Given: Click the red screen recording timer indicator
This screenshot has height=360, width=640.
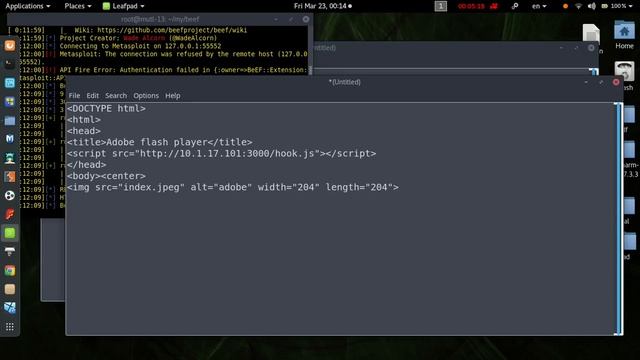Looking at the screenshot, I should (x=478, y=6).
